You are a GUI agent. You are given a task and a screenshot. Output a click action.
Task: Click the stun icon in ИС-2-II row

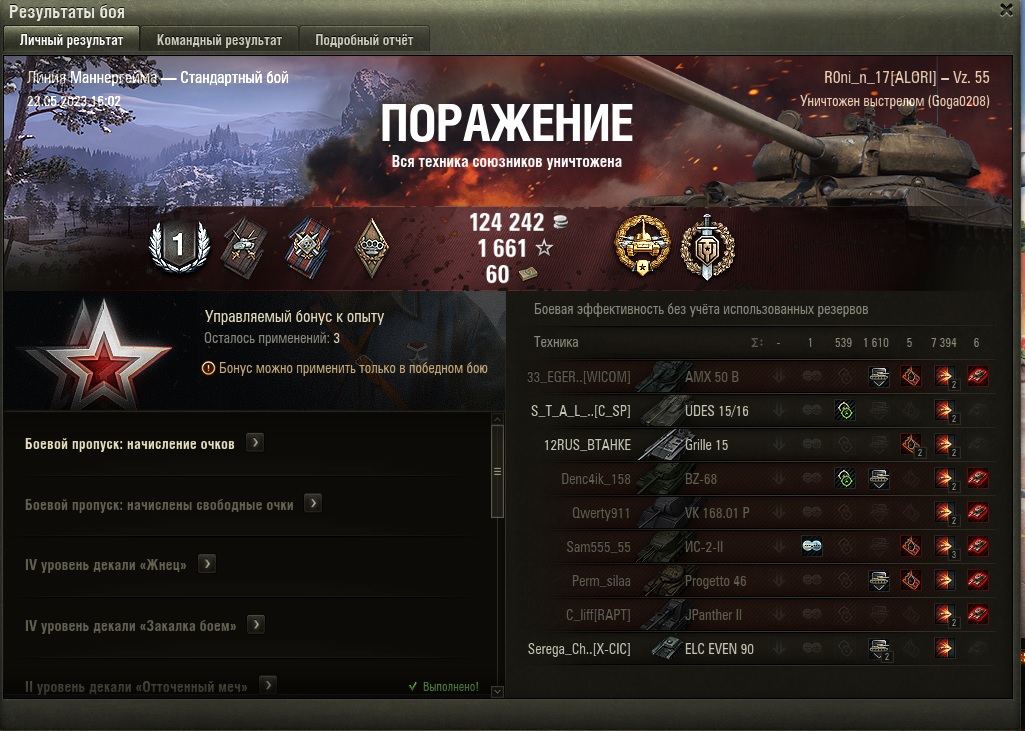pos(811,547)
